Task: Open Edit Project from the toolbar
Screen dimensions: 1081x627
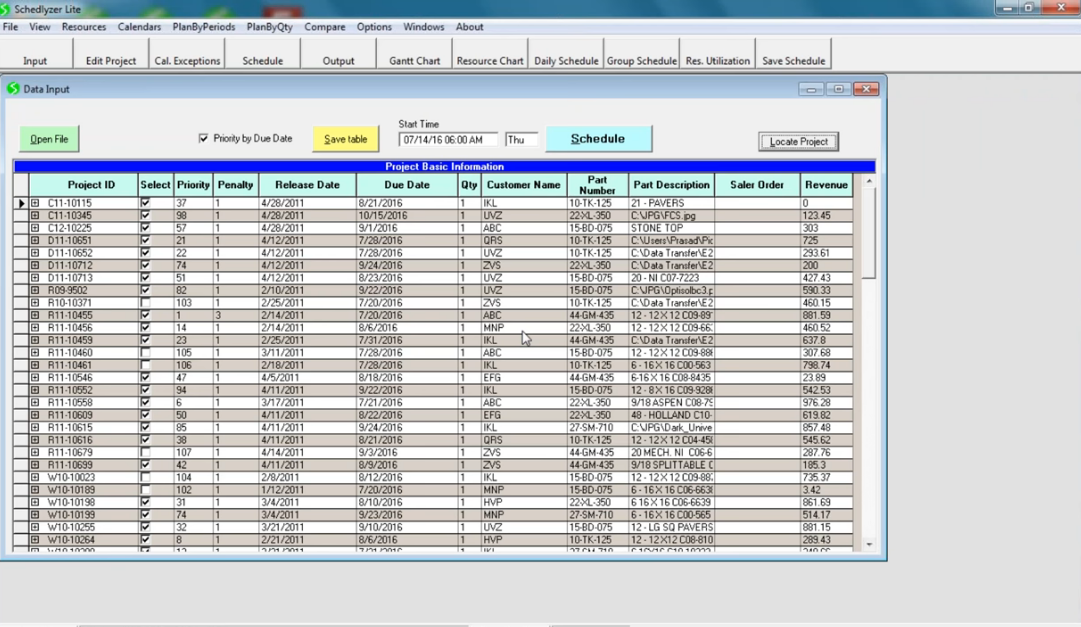Action: coord(111,60)
